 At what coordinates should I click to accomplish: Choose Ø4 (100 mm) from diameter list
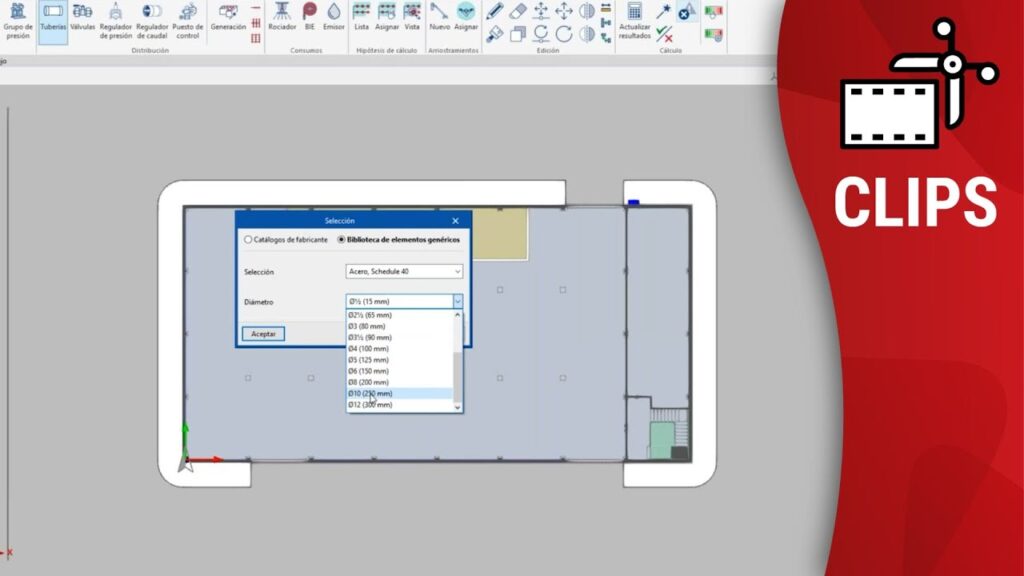(x=368, y=349)
